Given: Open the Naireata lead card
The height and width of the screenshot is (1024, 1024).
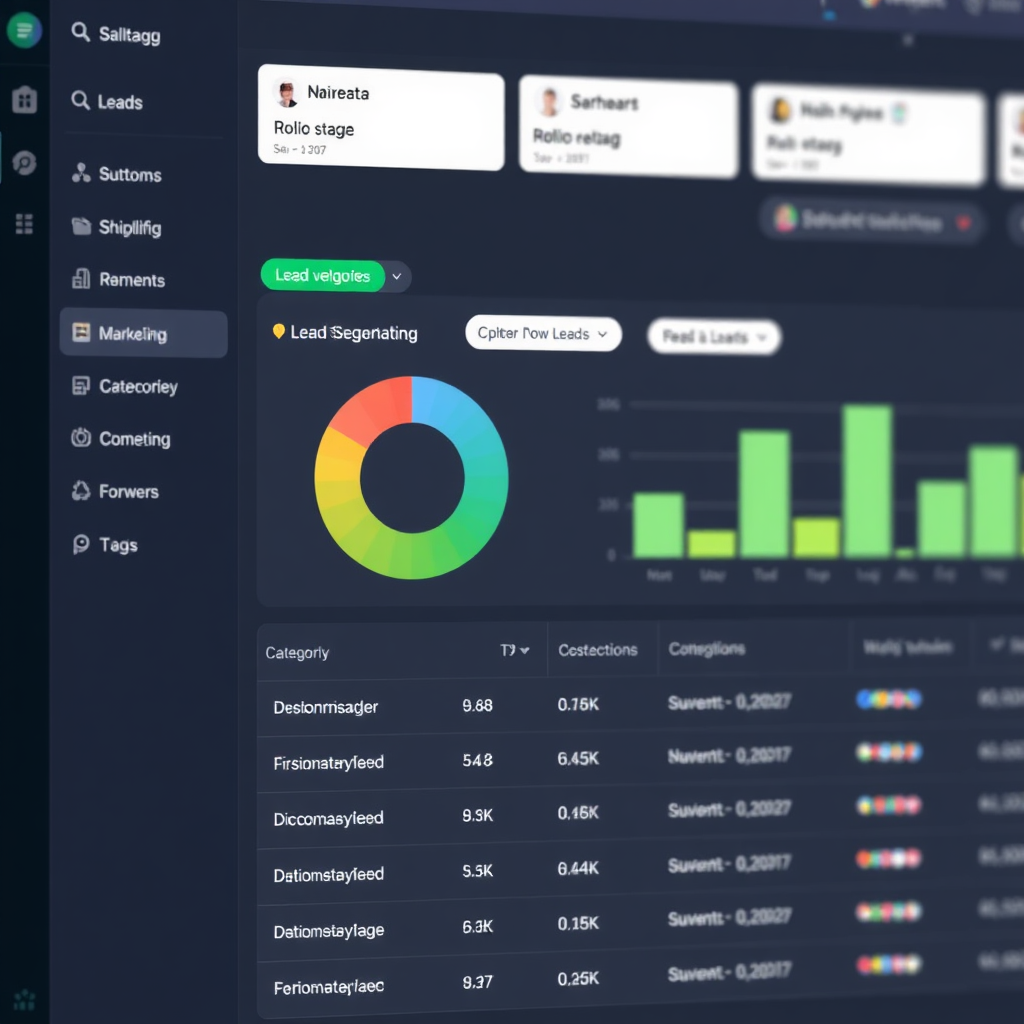Looking at the screenshot, I should coord(380,118).
